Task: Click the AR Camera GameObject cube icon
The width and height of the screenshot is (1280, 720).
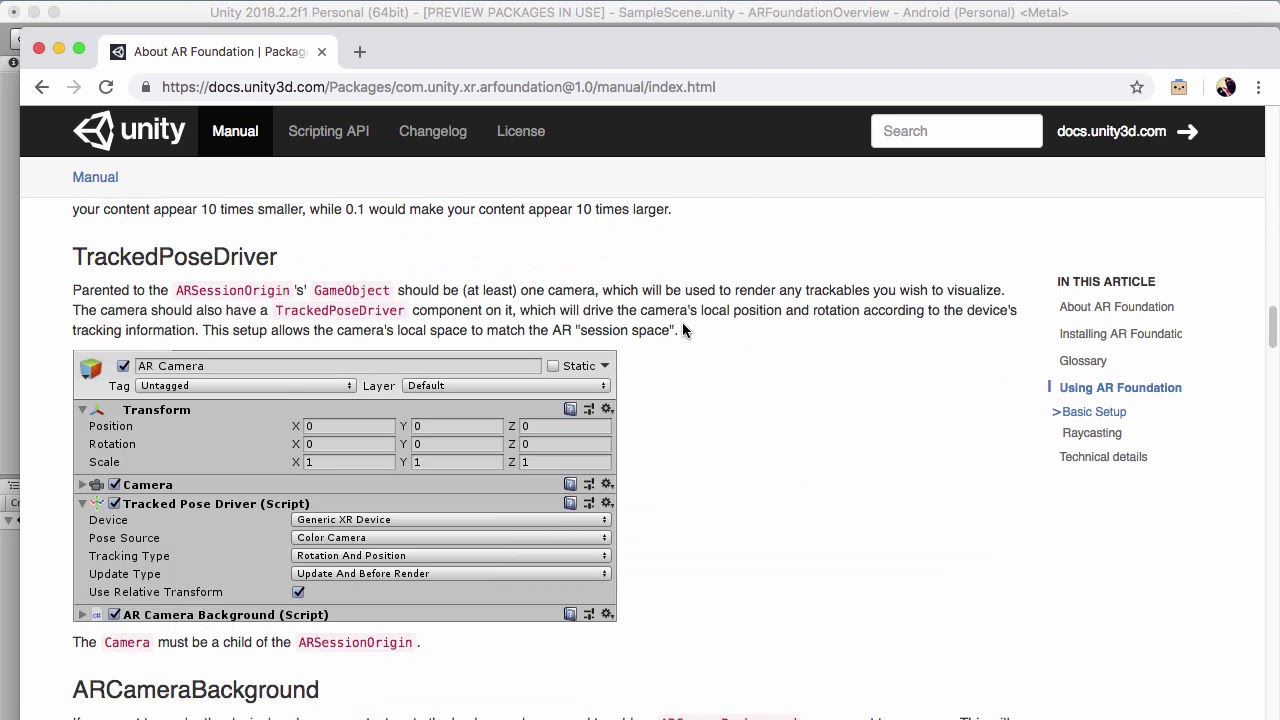Action: pyautogui.click(x=91, y=367)
